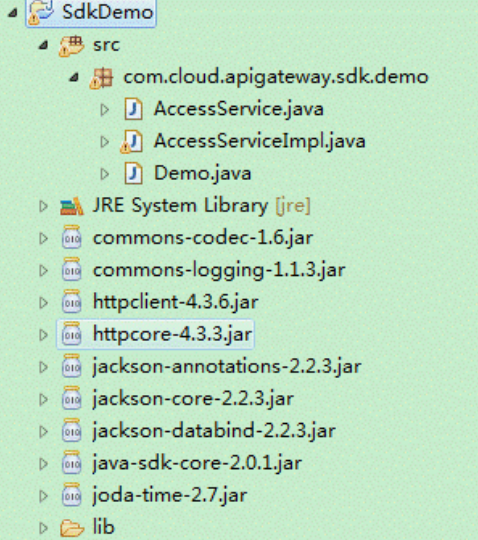Click the java-sdk-core-2.0.1.jar jar icon
Viewport: 478px width, 540px height.
[72, 463]
